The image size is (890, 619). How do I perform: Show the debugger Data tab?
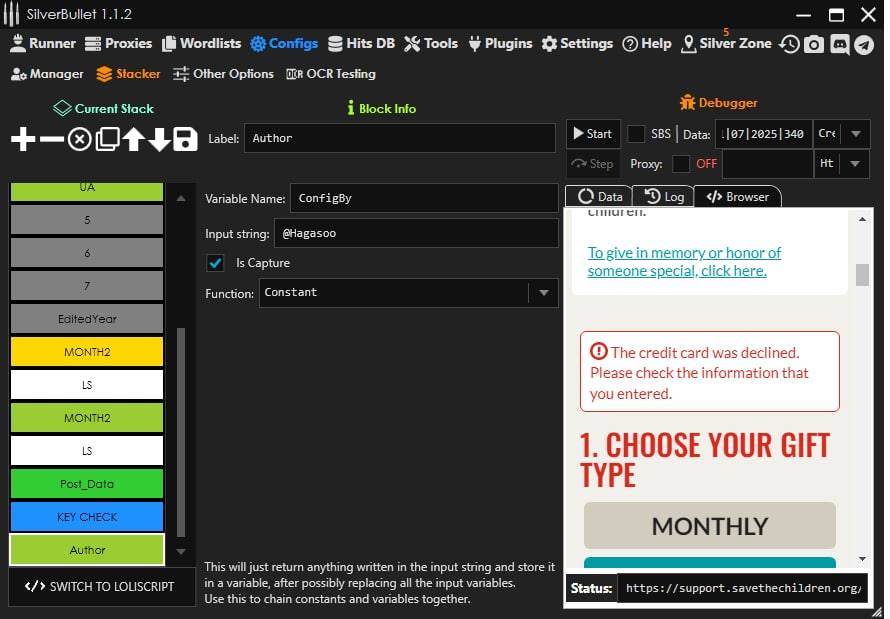[x=599, y=197]
